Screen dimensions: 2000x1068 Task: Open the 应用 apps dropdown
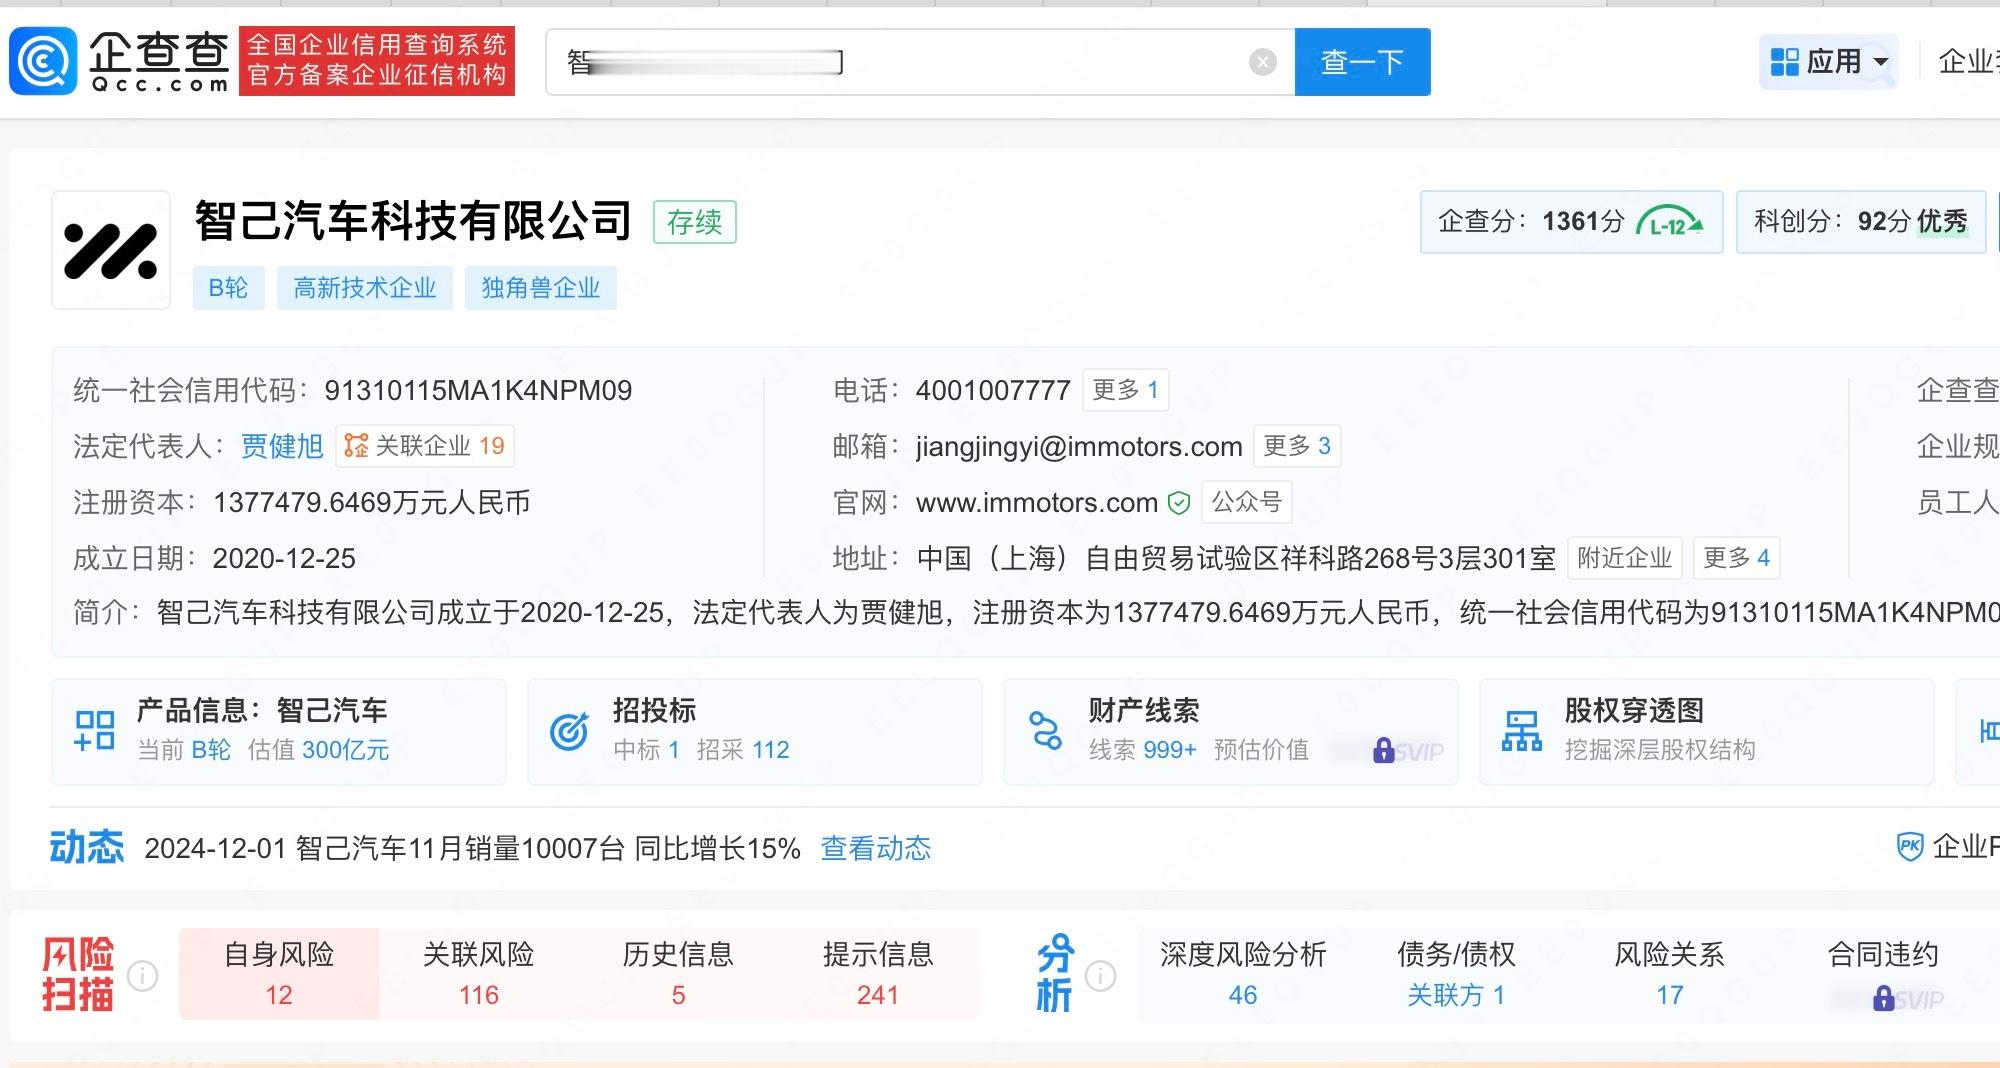1829,62
